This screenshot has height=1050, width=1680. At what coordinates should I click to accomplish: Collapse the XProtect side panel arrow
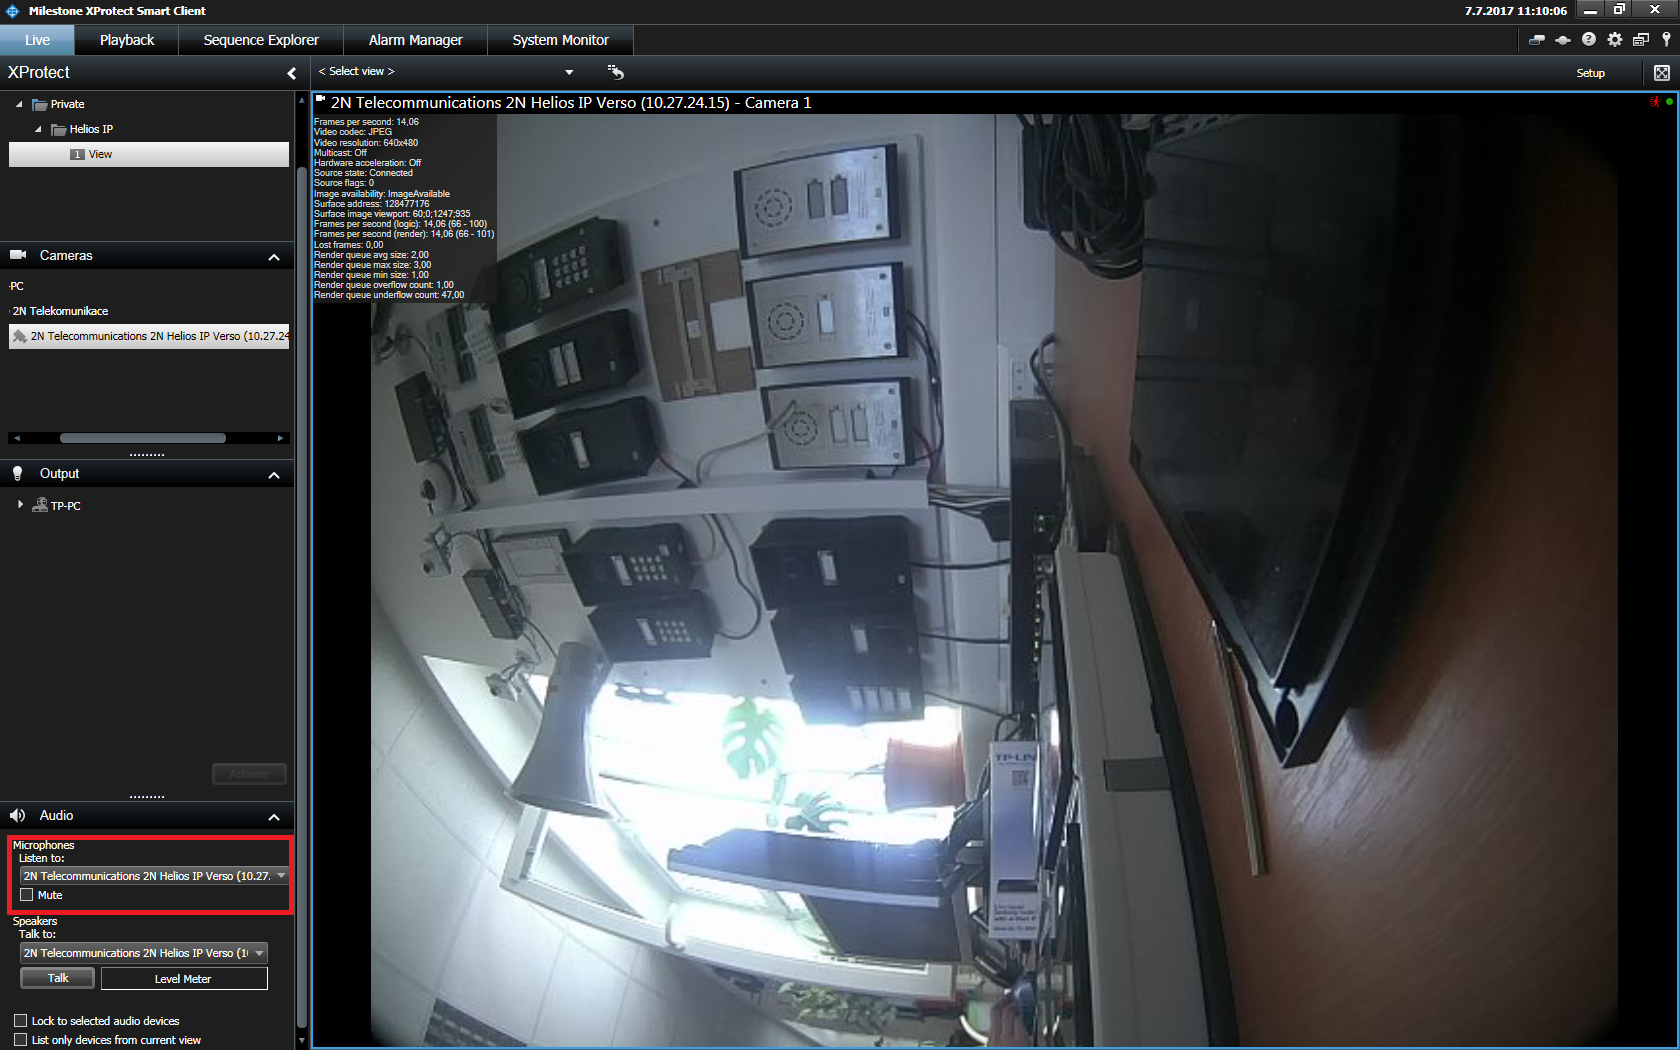[x=291, y=73]
